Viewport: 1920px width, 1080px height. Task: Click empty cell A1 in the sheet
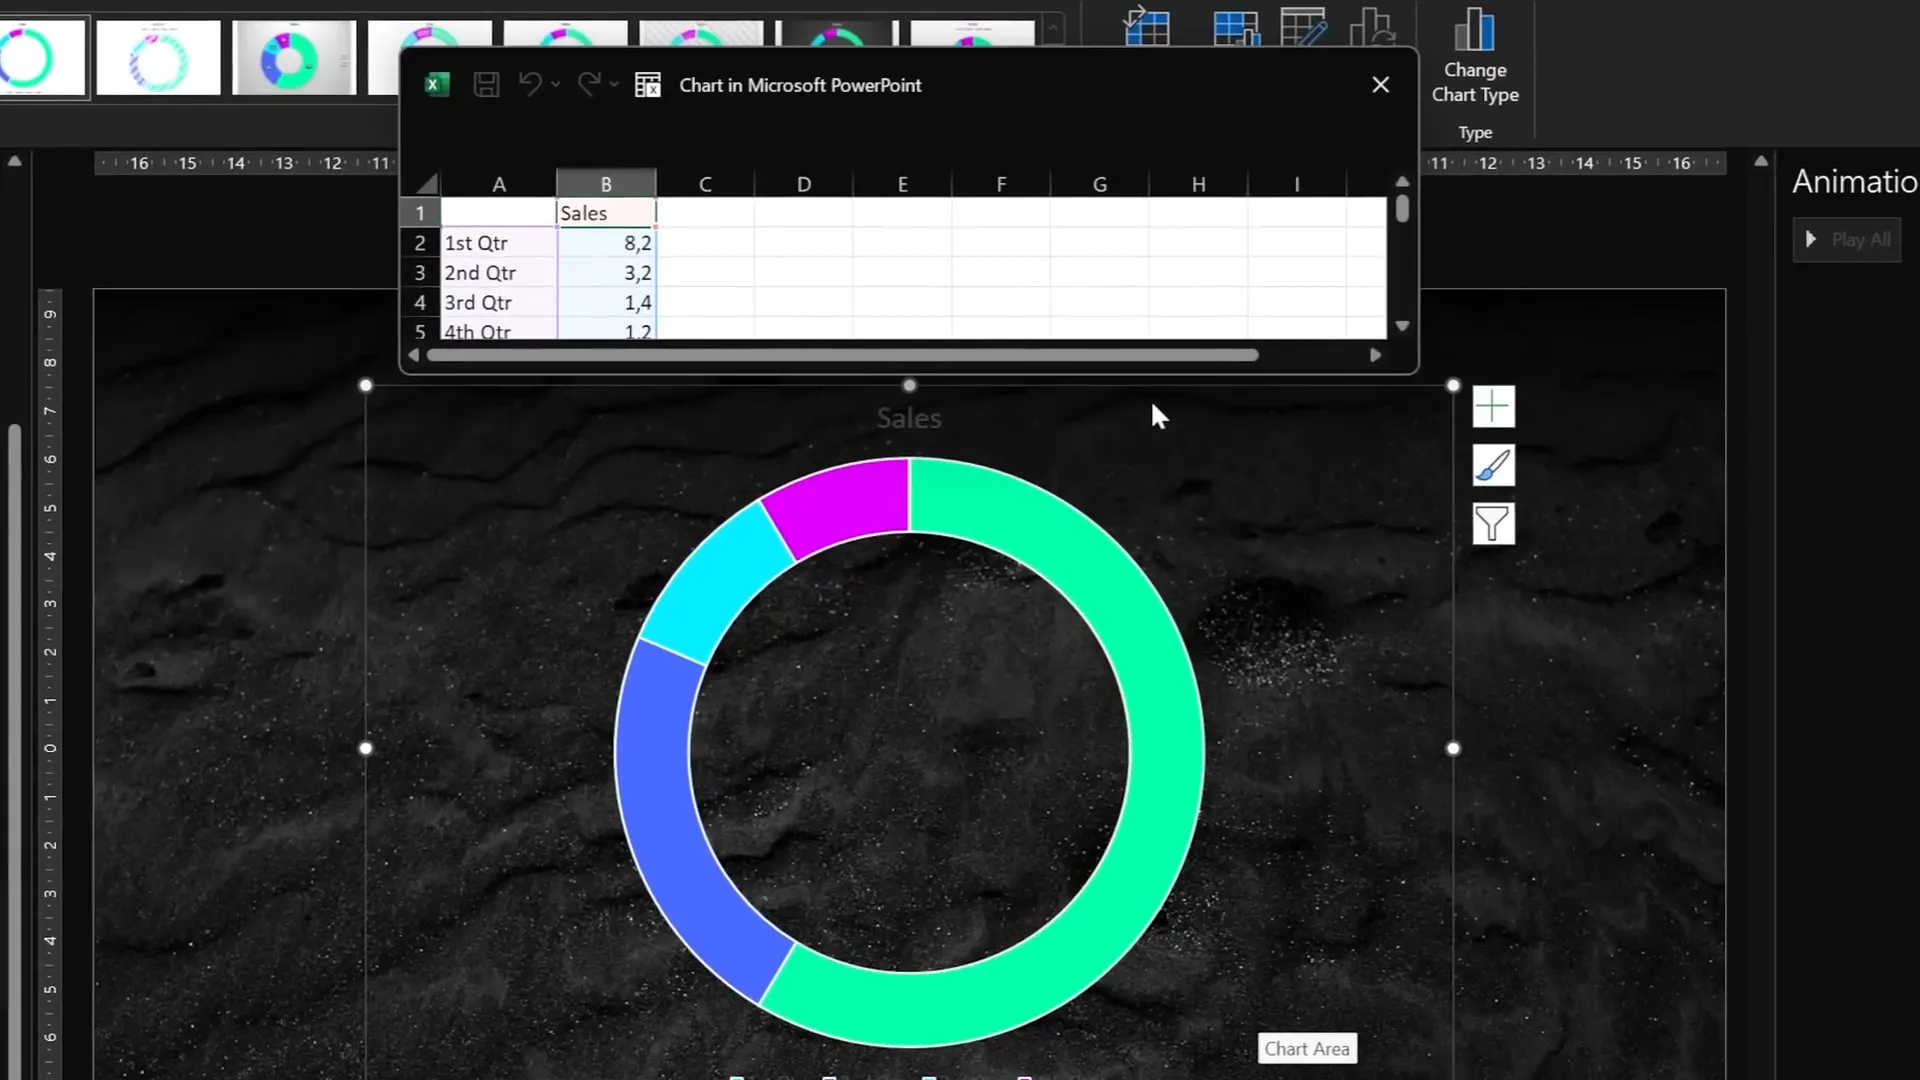(499, 213)
